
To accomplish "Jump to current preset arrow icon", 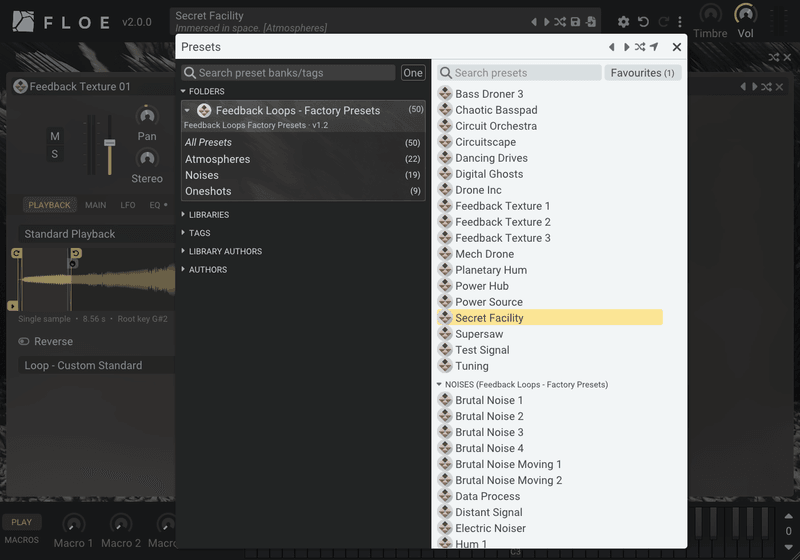I will 654,47.
